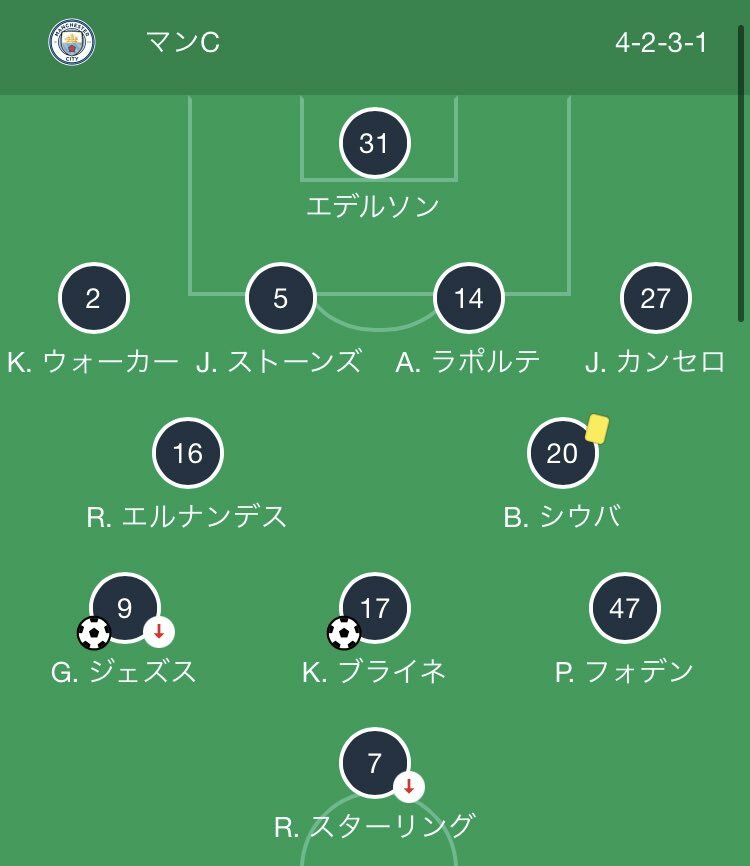Select player number 47 P. フォデン circle

tap(625, 608)
